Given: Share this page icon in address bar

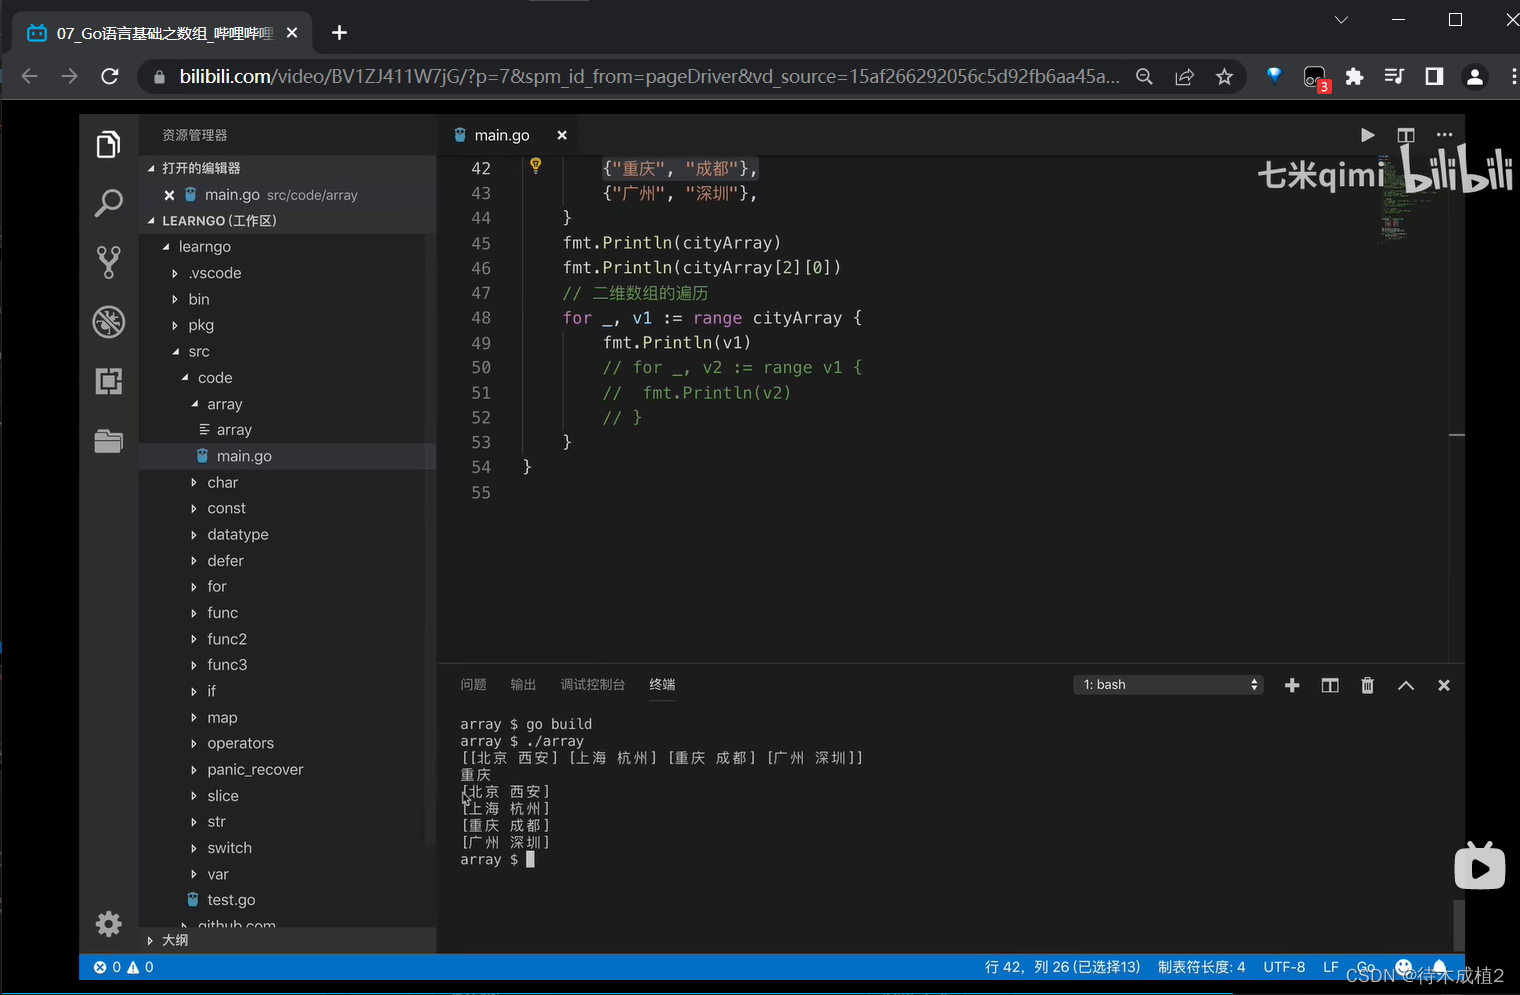Looking at the screenshot, I should 1184,77.
